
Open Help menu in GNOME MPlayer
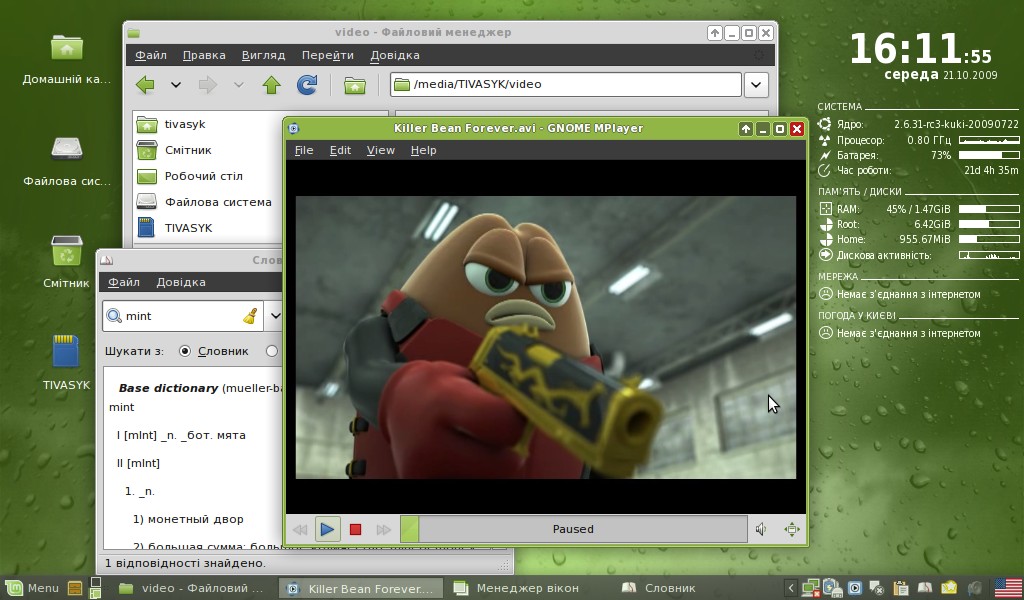pos(423,150)
